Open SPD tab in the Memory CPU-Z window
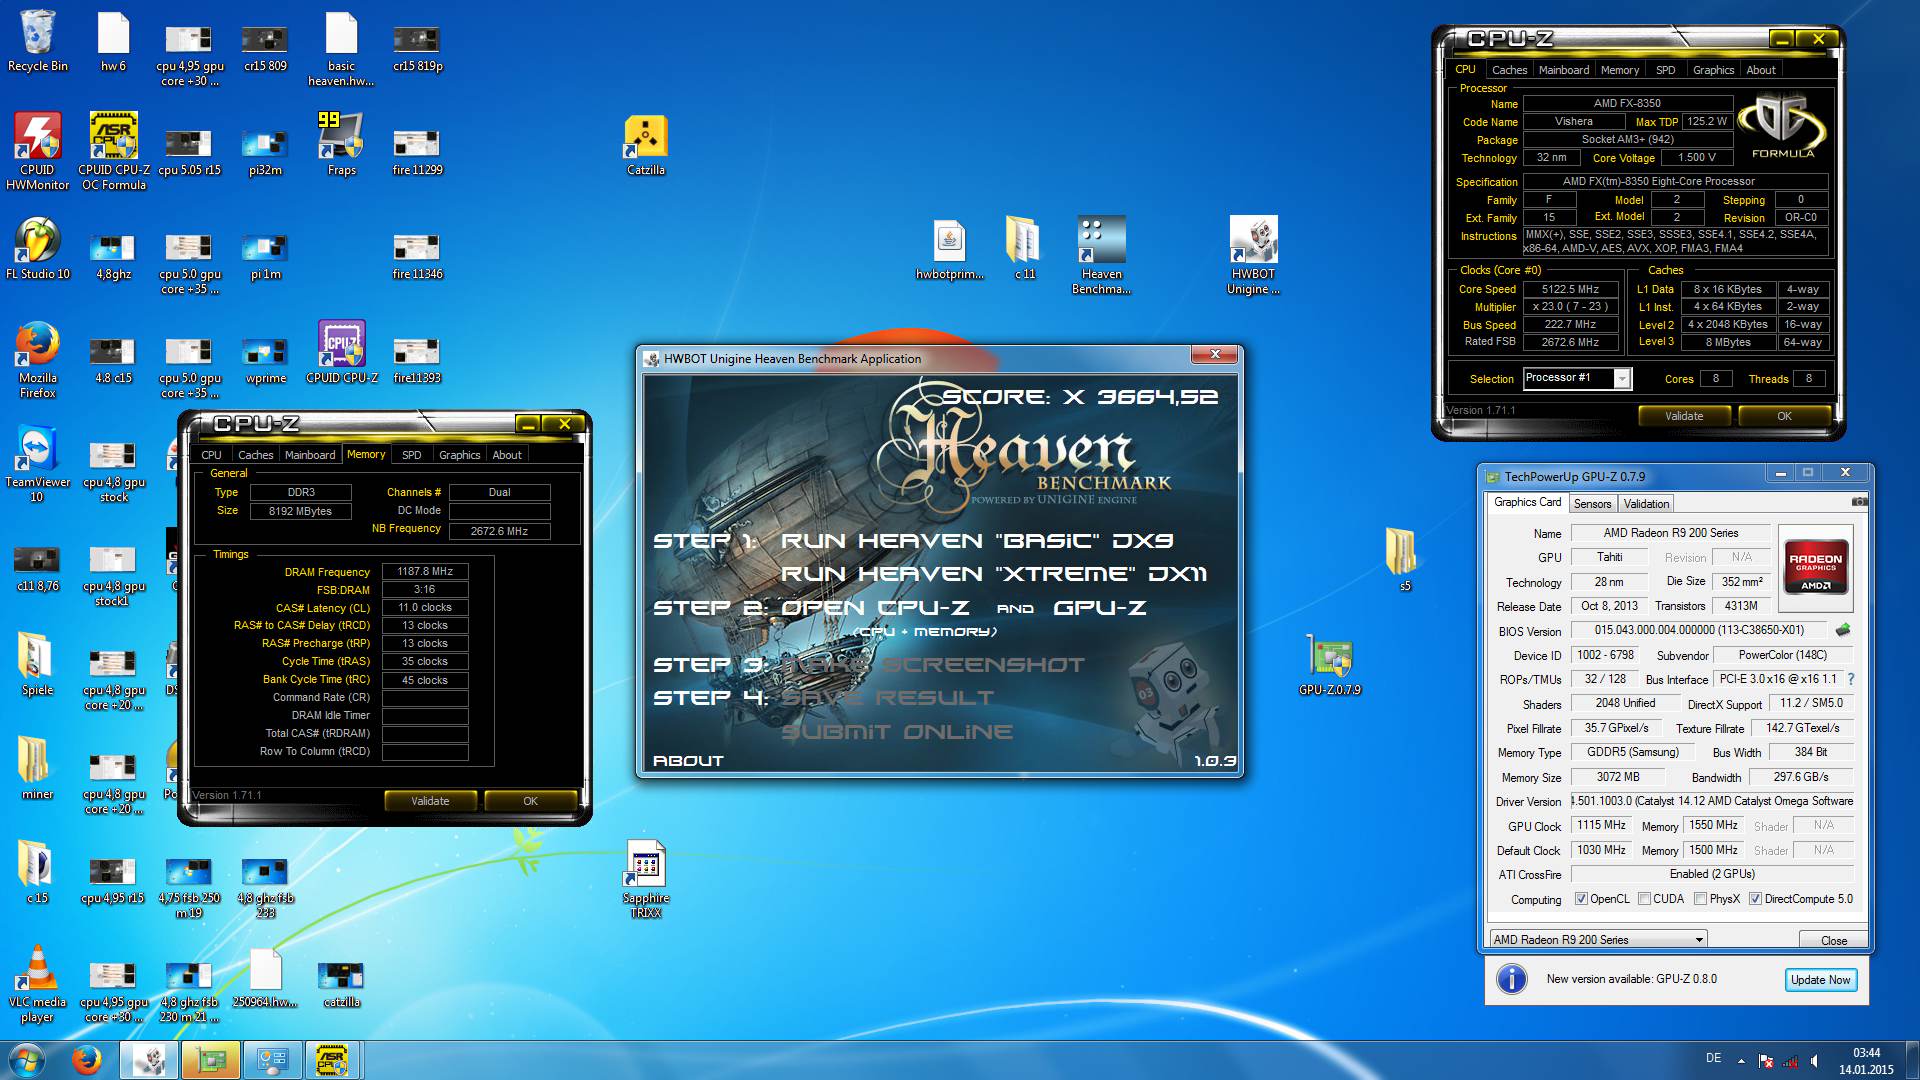Viewport: 1920px width, 1080px height. pyautogui.click(x=411, y=455)
